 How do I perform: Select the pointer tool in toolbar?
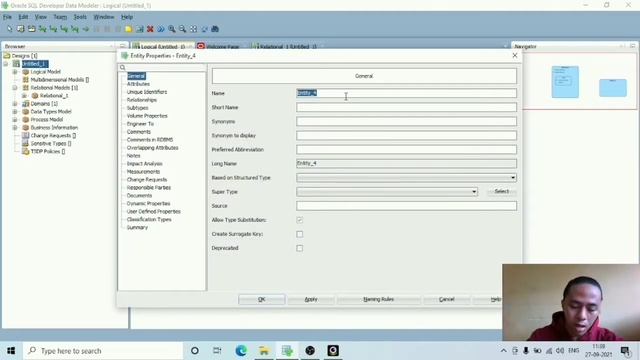pos(9,29)
